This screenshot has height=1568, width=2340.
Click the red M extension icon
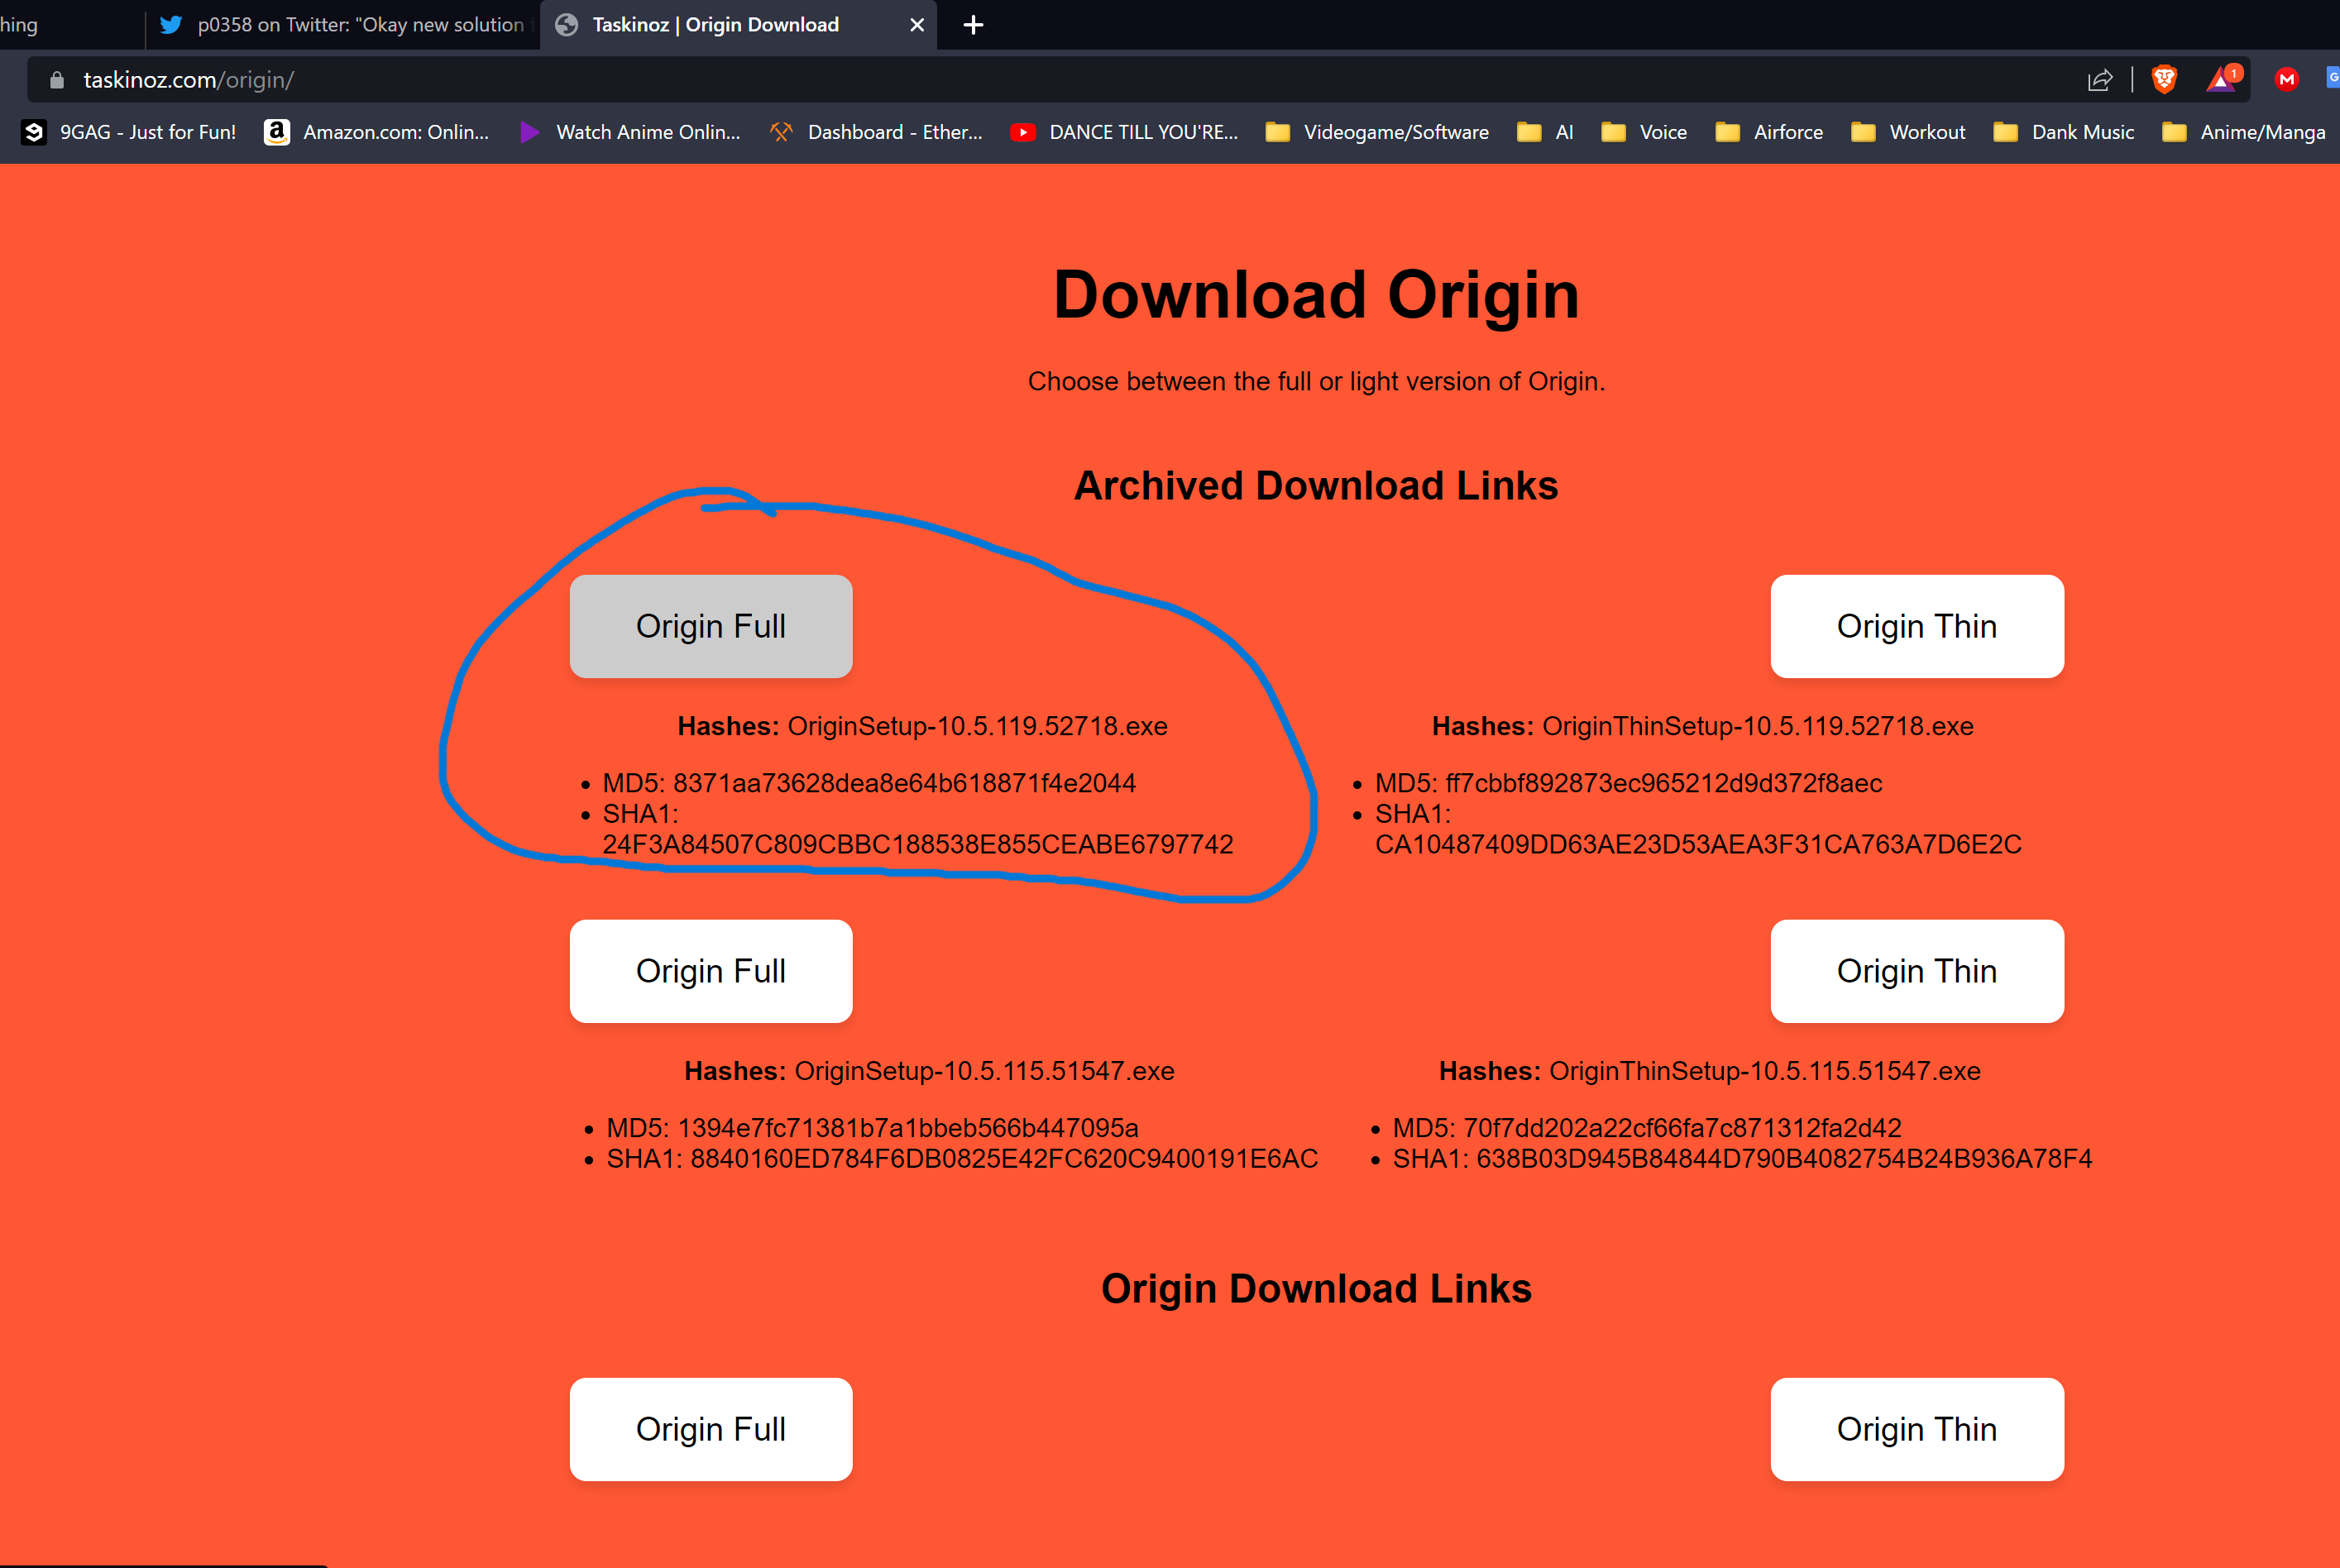[2287, 80]
